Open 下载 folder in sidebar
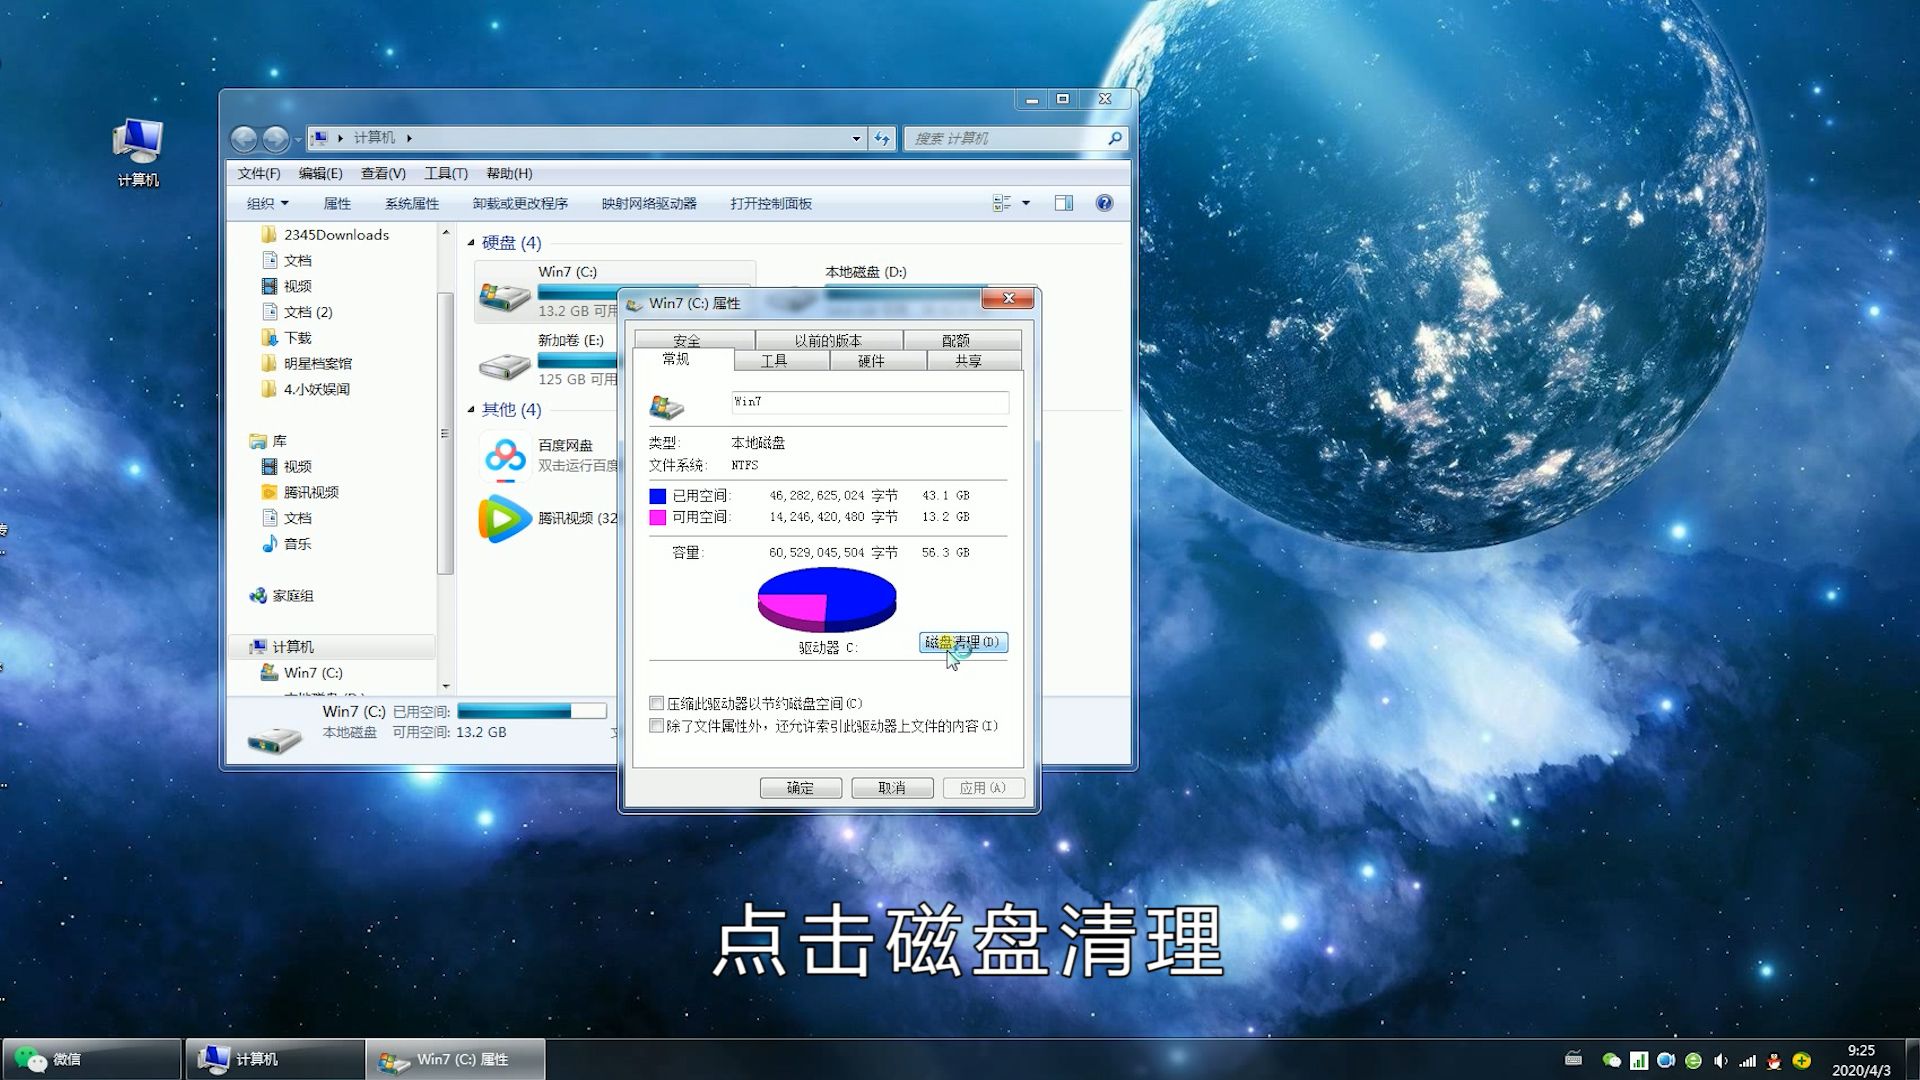 287,338
